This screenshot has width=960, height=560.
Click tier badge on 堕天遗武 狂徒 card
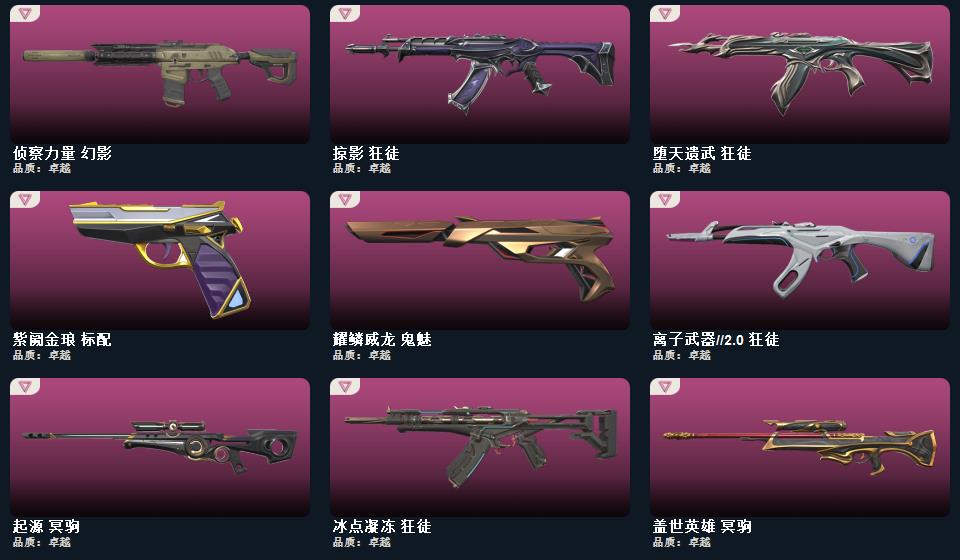[x=665, y=13]
